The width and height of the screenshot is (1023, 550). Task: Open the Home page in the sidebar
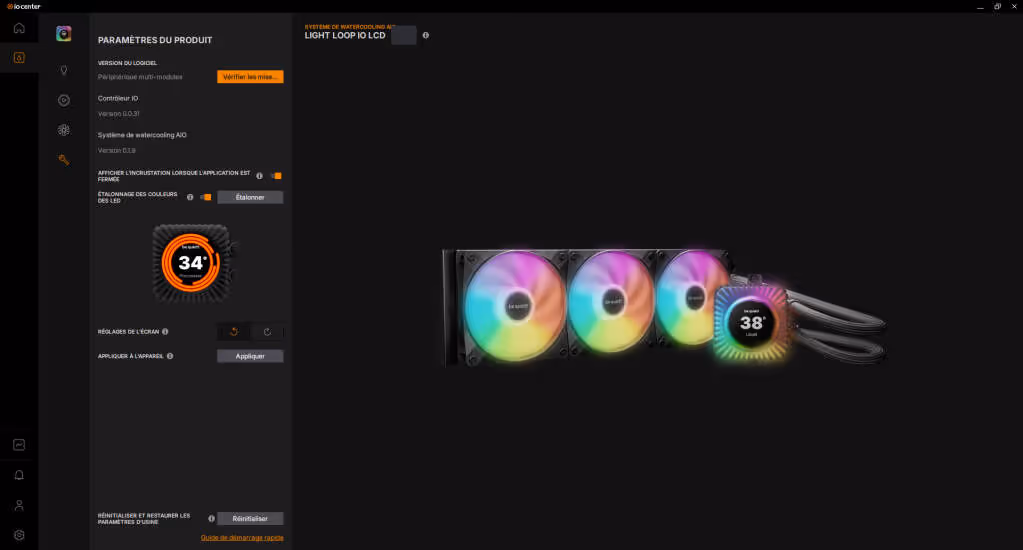19,28
